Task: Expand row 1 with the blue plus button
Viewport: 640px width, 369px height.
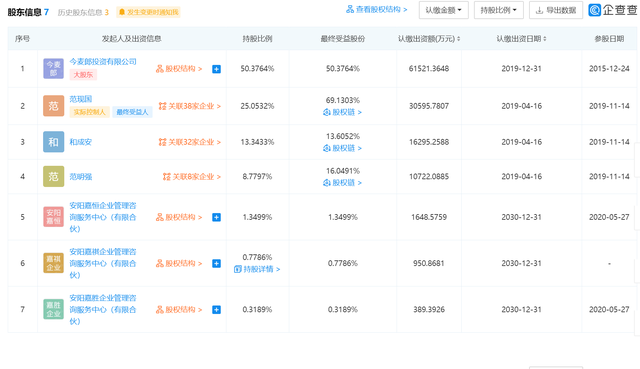Action: [x=216, y=69]
